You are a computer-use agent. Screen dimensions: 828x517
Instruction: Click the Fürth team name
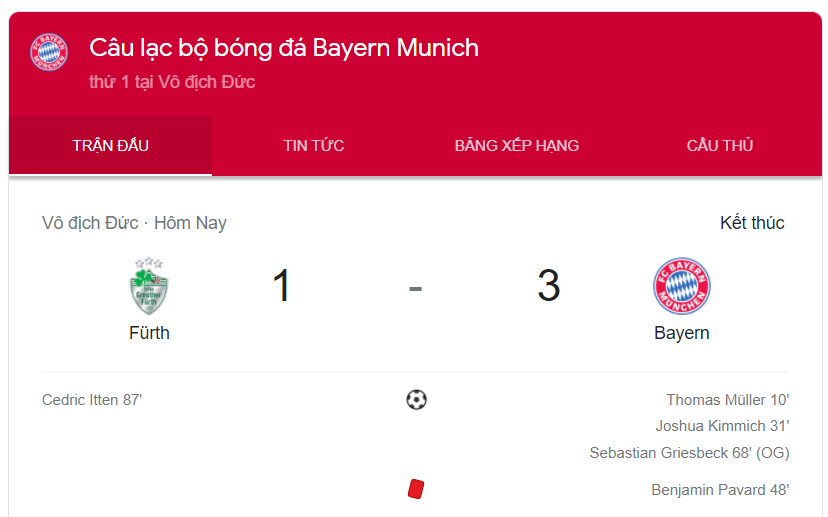point(149,333)
